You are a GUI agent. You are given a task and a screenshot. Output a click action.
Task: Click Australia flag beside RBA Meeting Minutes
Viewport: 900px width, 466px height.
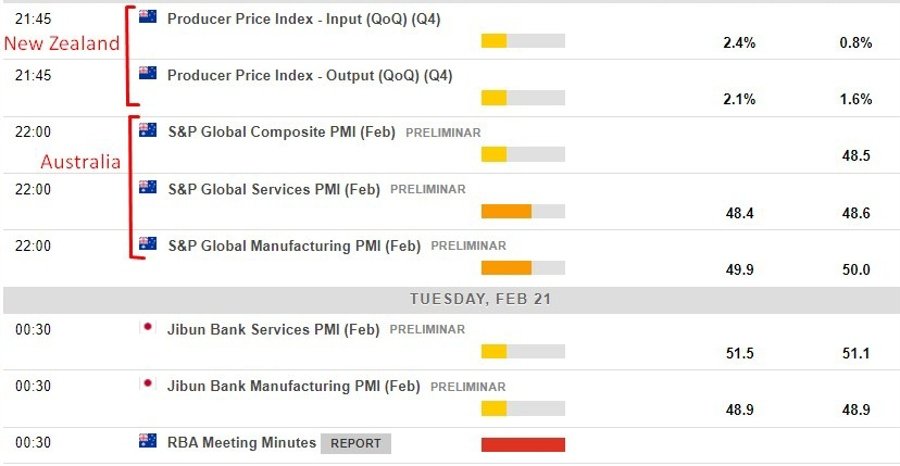(x=148, y=441)
